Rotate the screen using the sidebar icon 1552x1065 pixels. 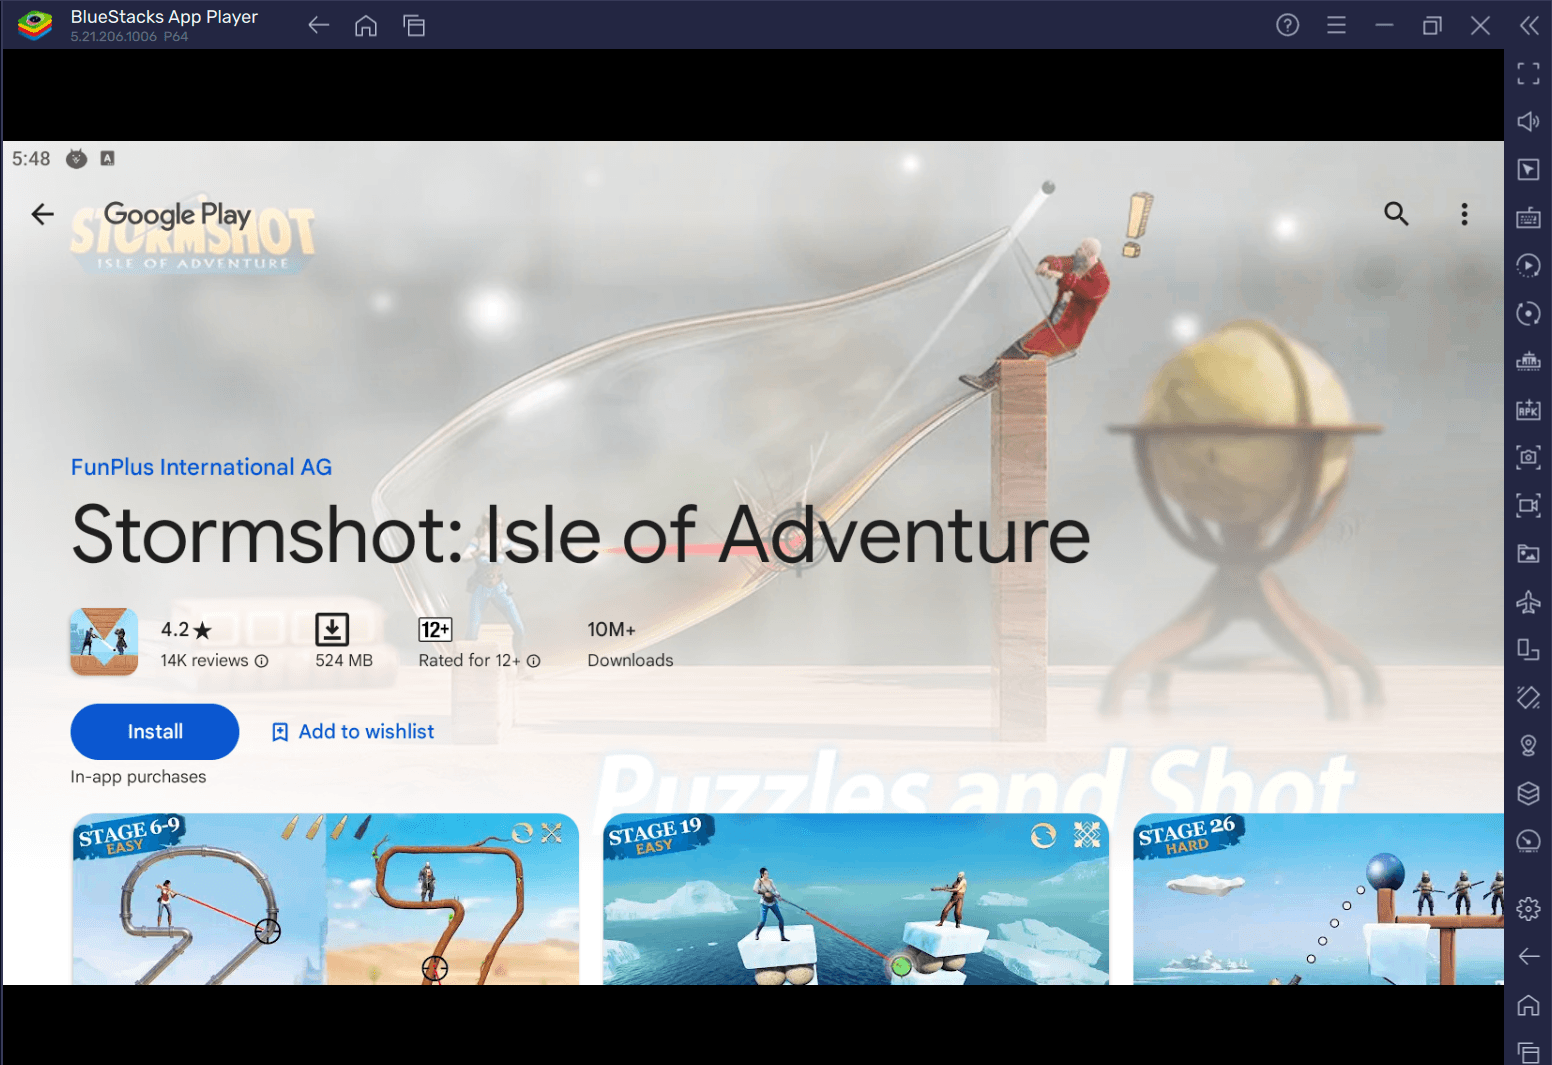(1528, 649)
